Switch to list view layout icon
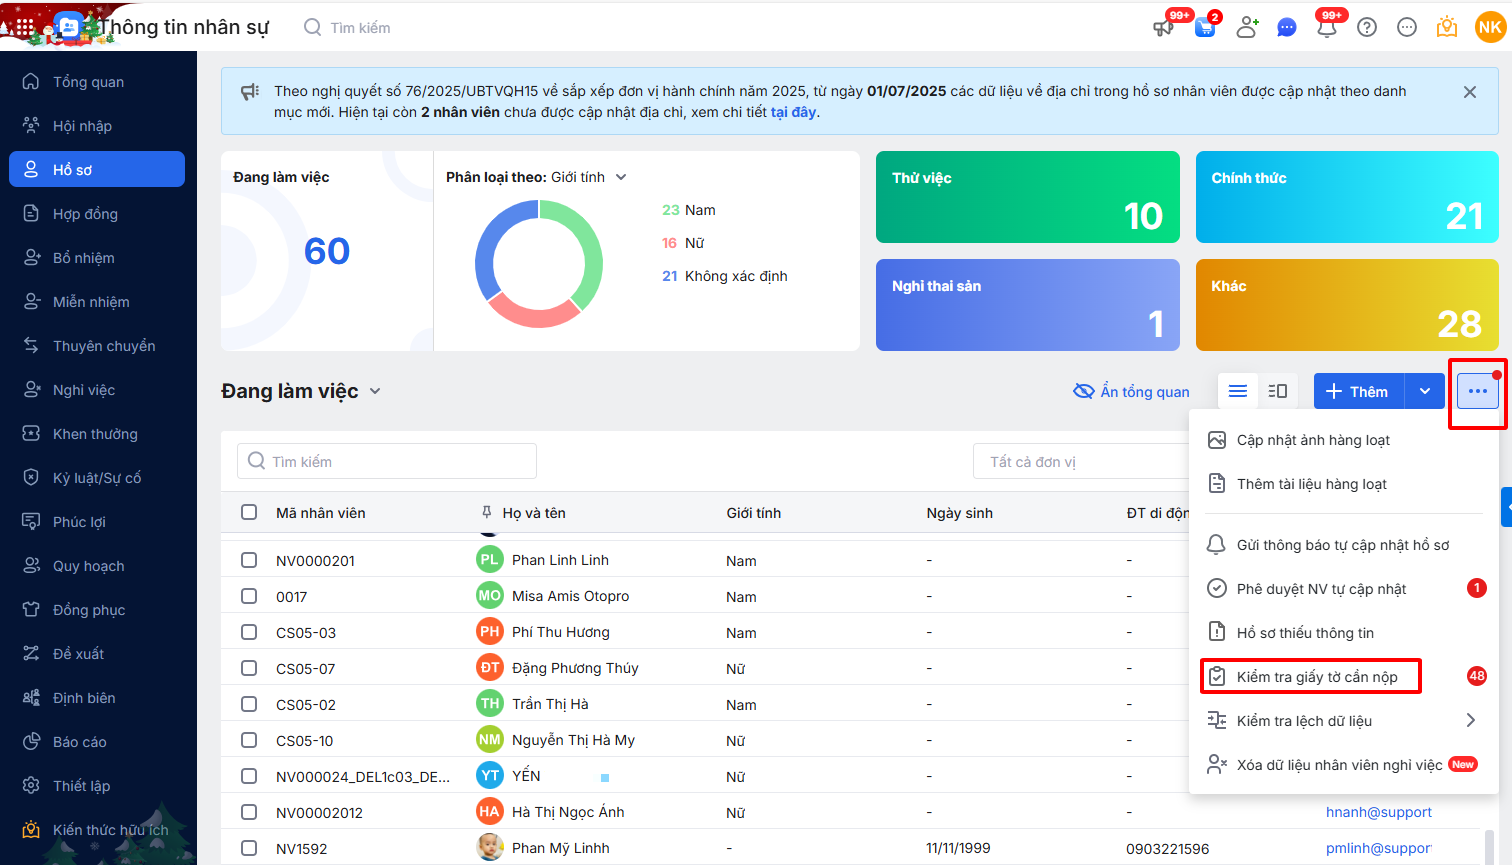The width and height of the screenshot is (1512, 865). [x=1238, y=391]
